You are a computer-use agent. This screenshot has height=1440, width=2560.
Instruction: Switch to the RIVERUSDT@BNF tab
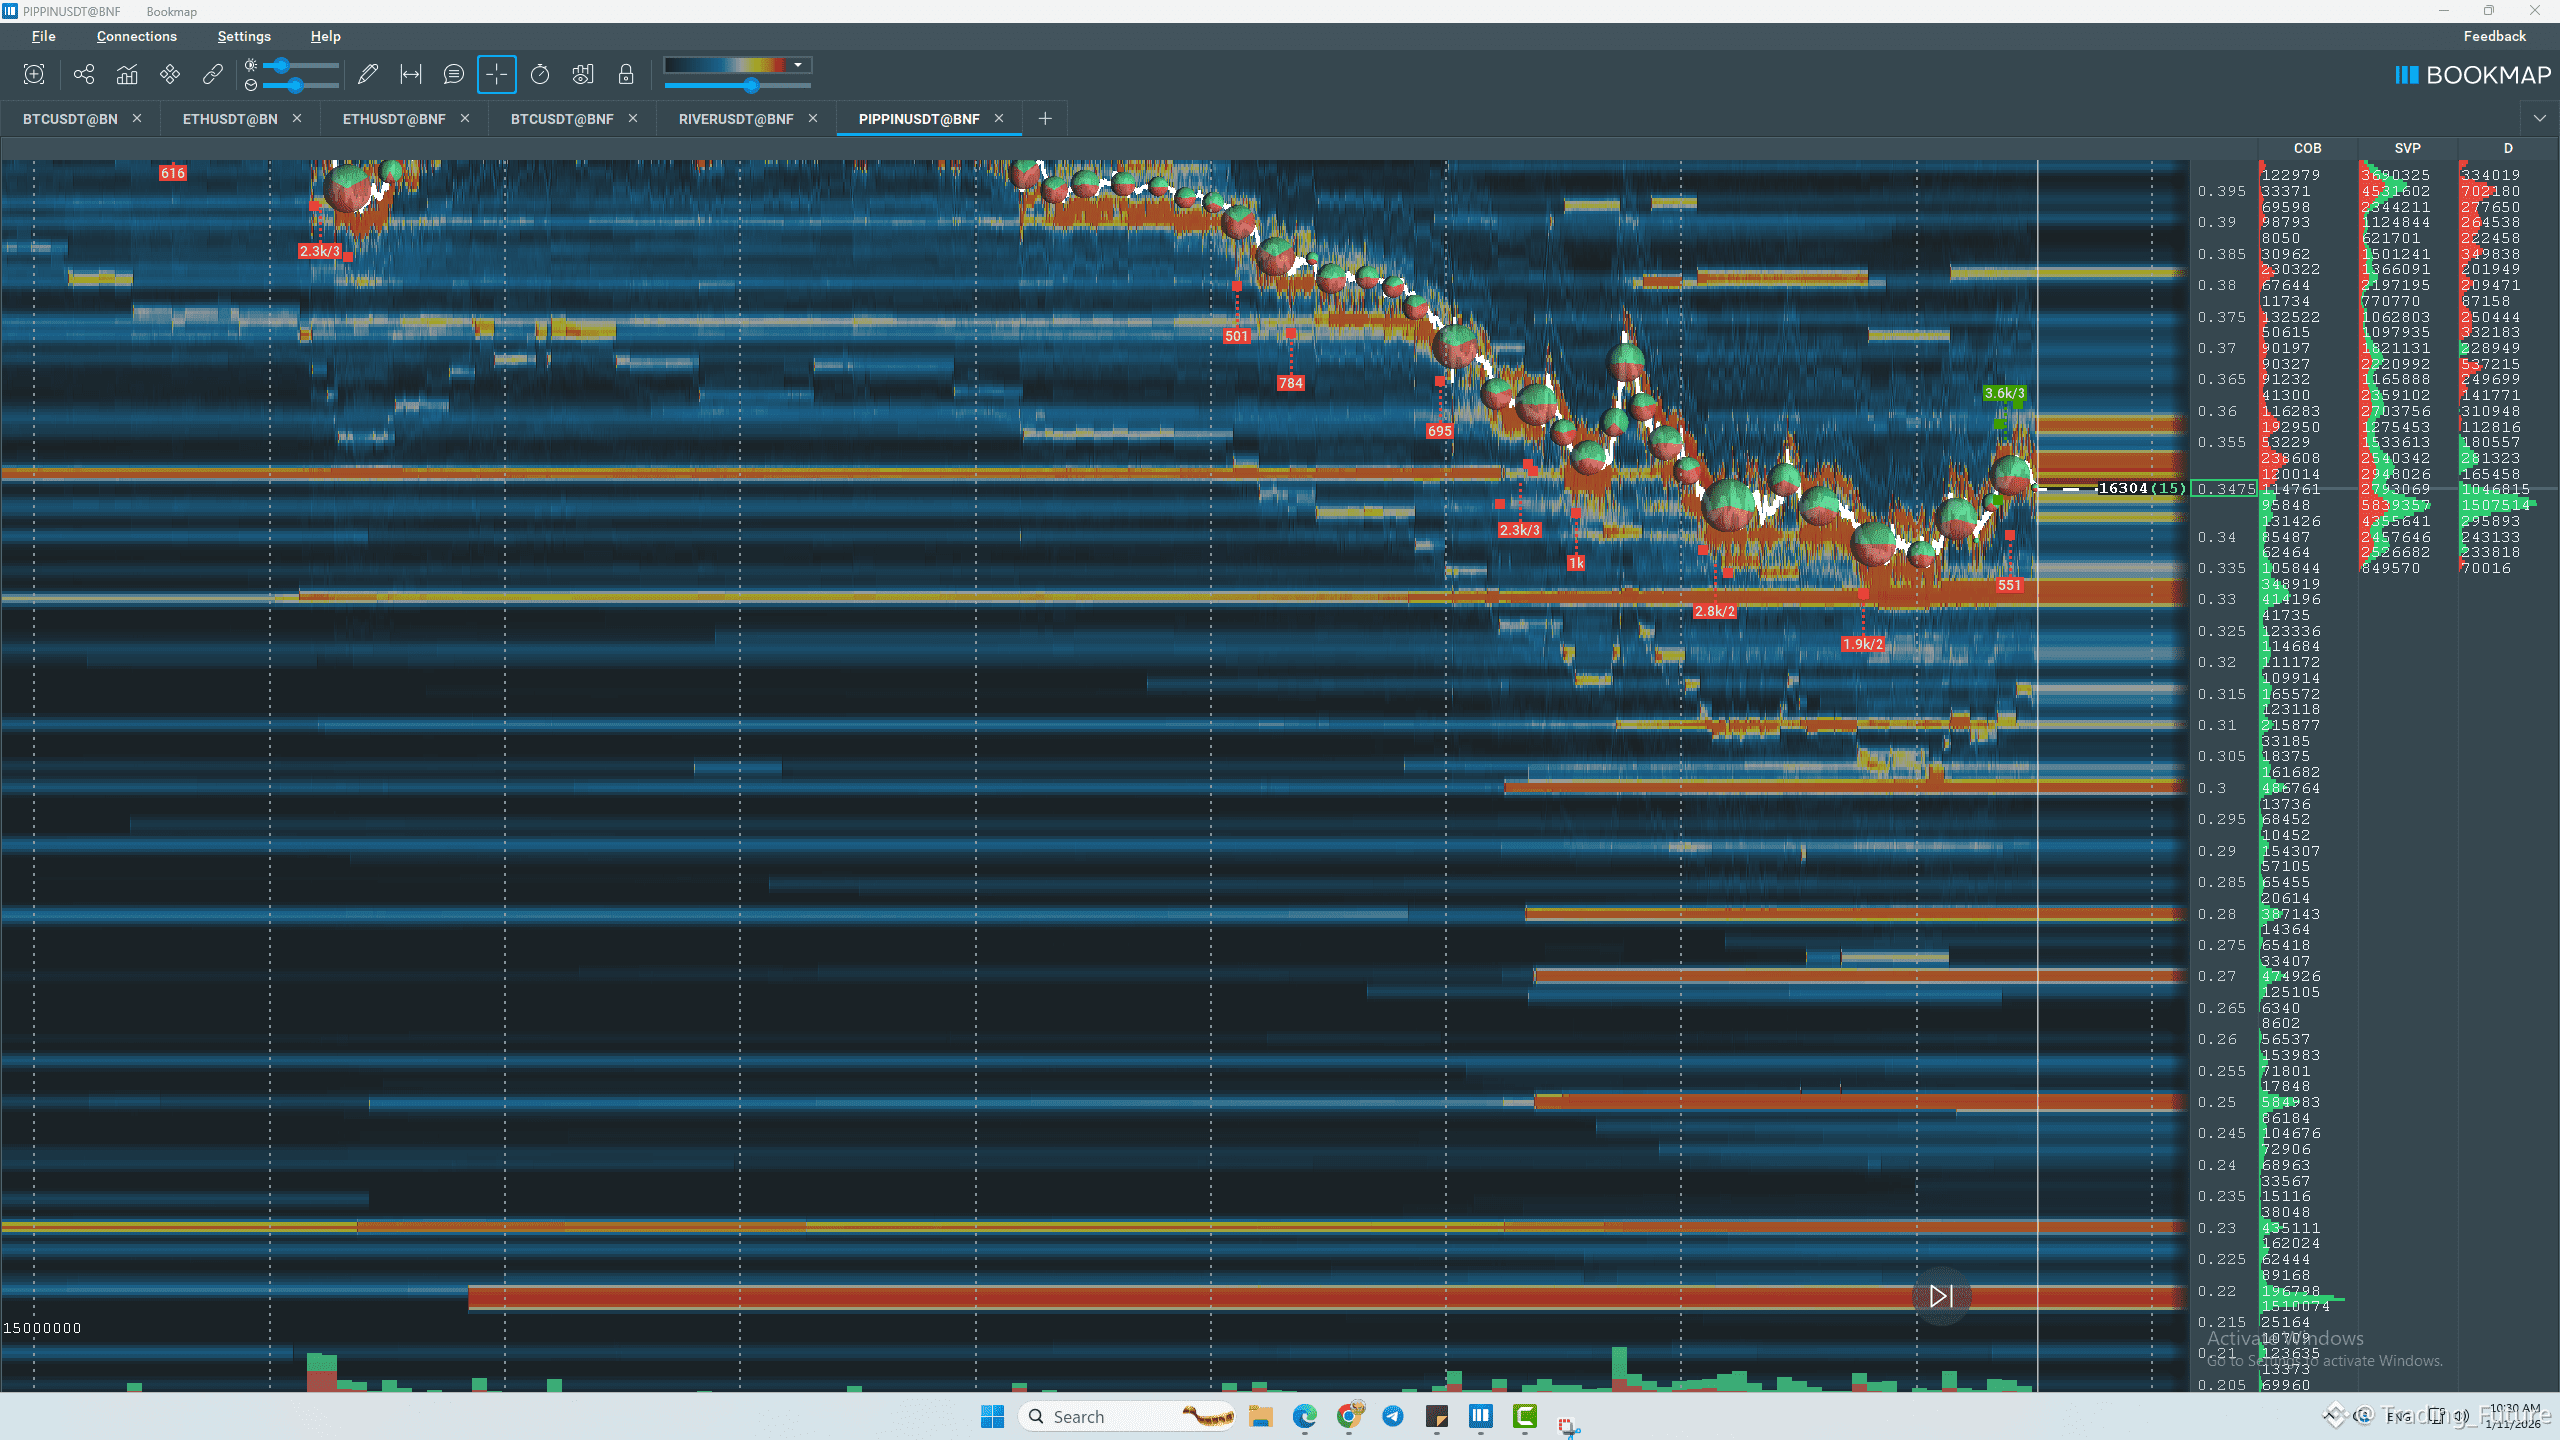pos(735,119)
